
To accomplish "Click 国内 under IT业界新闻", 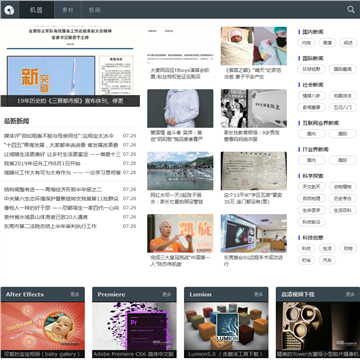I will [x=312, y=160].
